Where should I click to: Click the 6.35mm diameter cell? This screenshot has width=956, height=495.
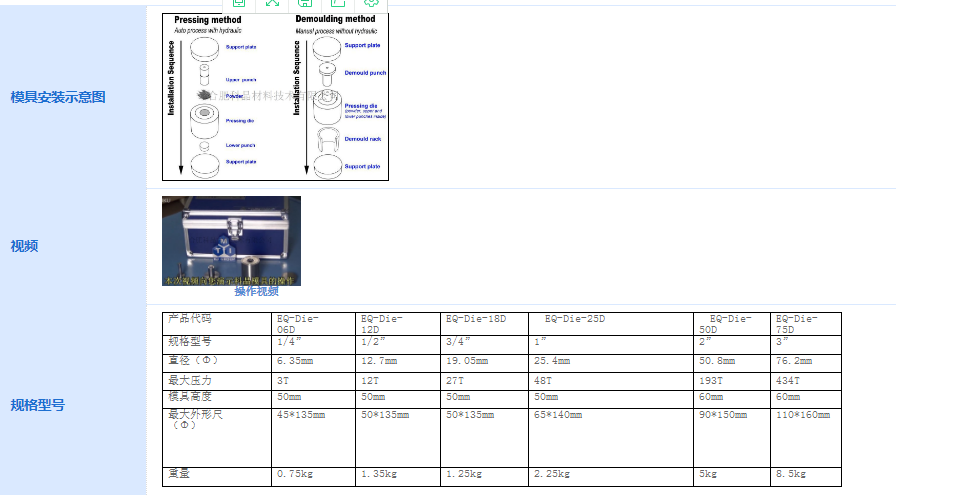click(x=313, y=363)
